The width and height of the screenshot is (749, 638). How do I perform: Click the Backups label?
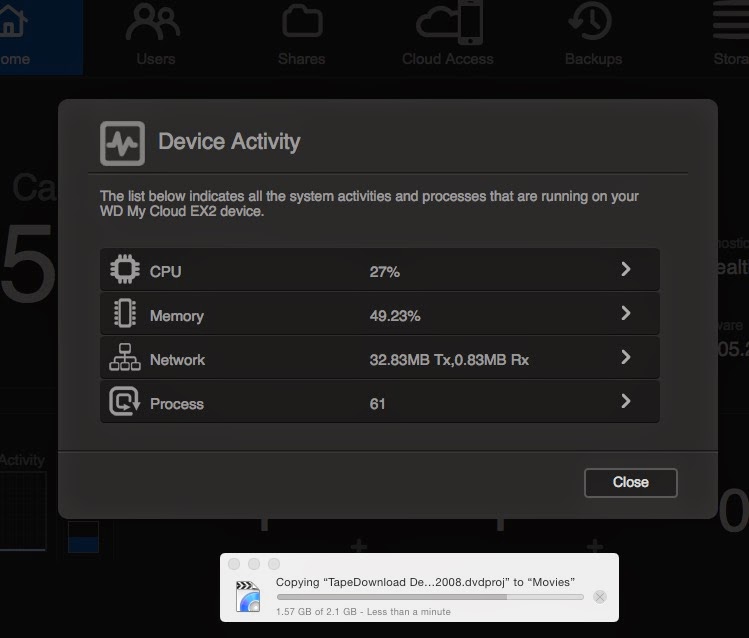click(593, 59)
